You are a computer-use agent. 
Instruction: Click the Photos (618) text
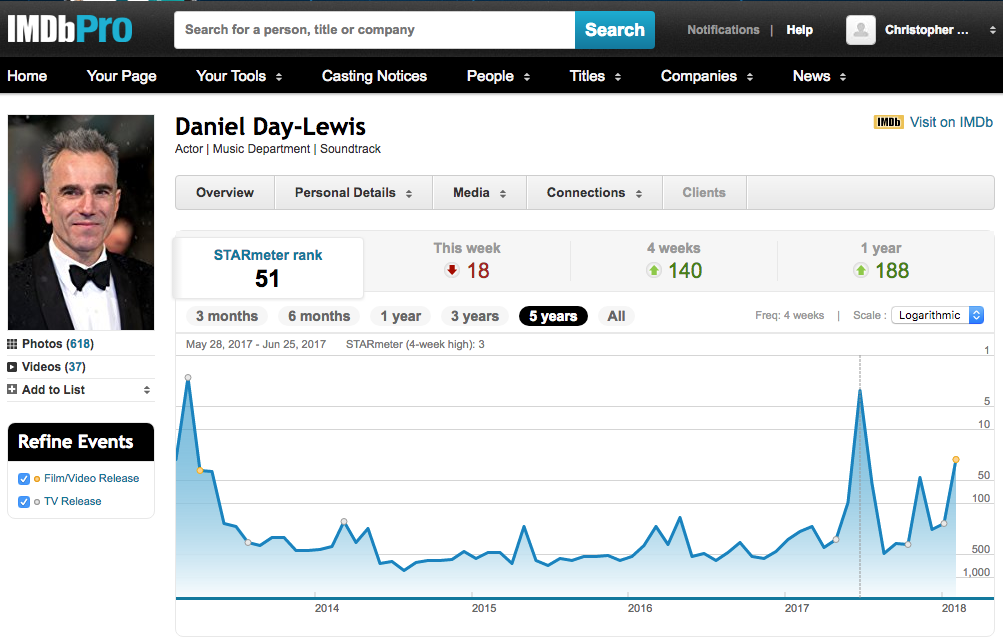pos(58,344)
